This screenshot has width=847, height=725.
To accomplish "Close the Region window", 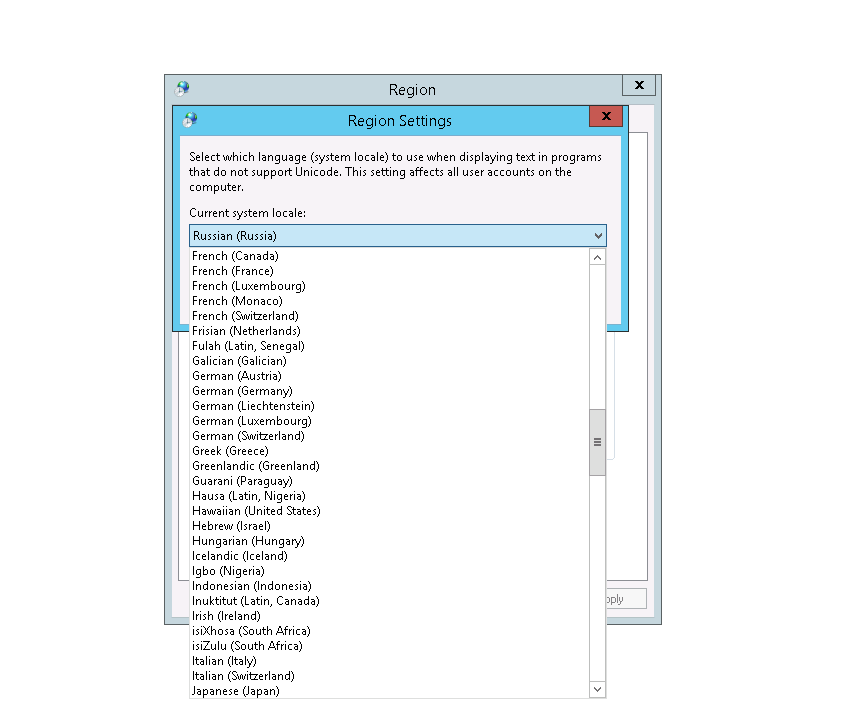I will [x=639, y=85].
